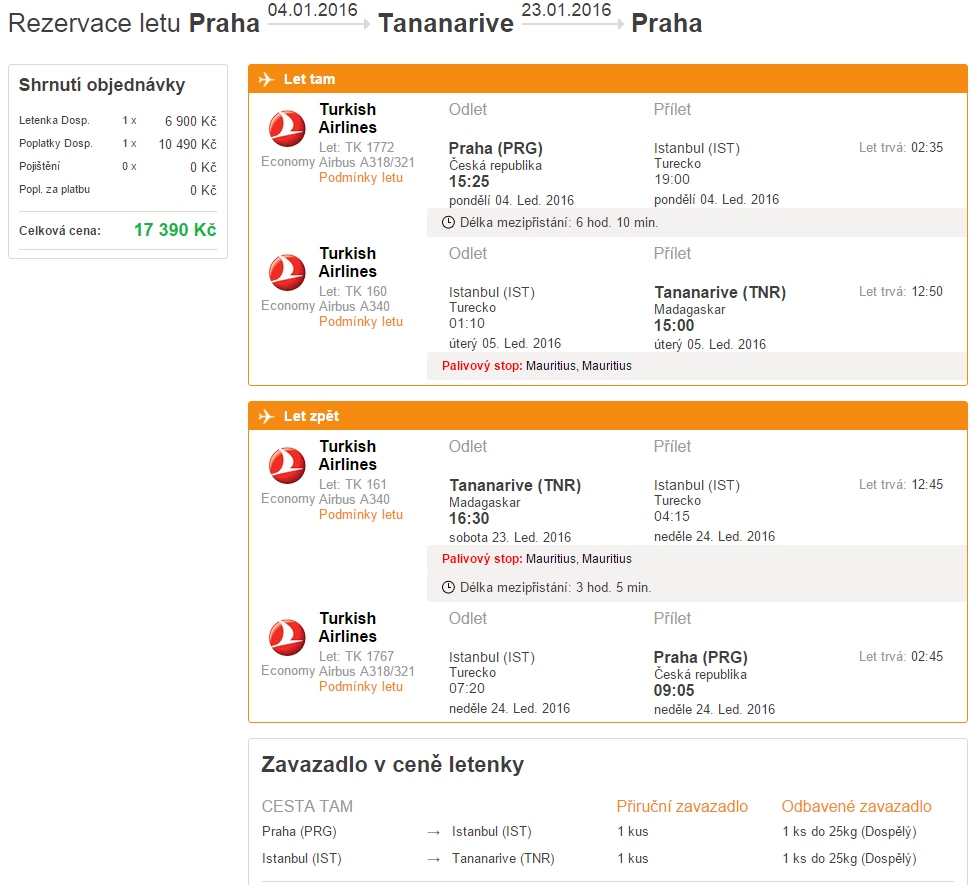Click arrival time 04:15 in Istanbul
Image resolution: width=969 pixels, height=885 pixels.
672,516
